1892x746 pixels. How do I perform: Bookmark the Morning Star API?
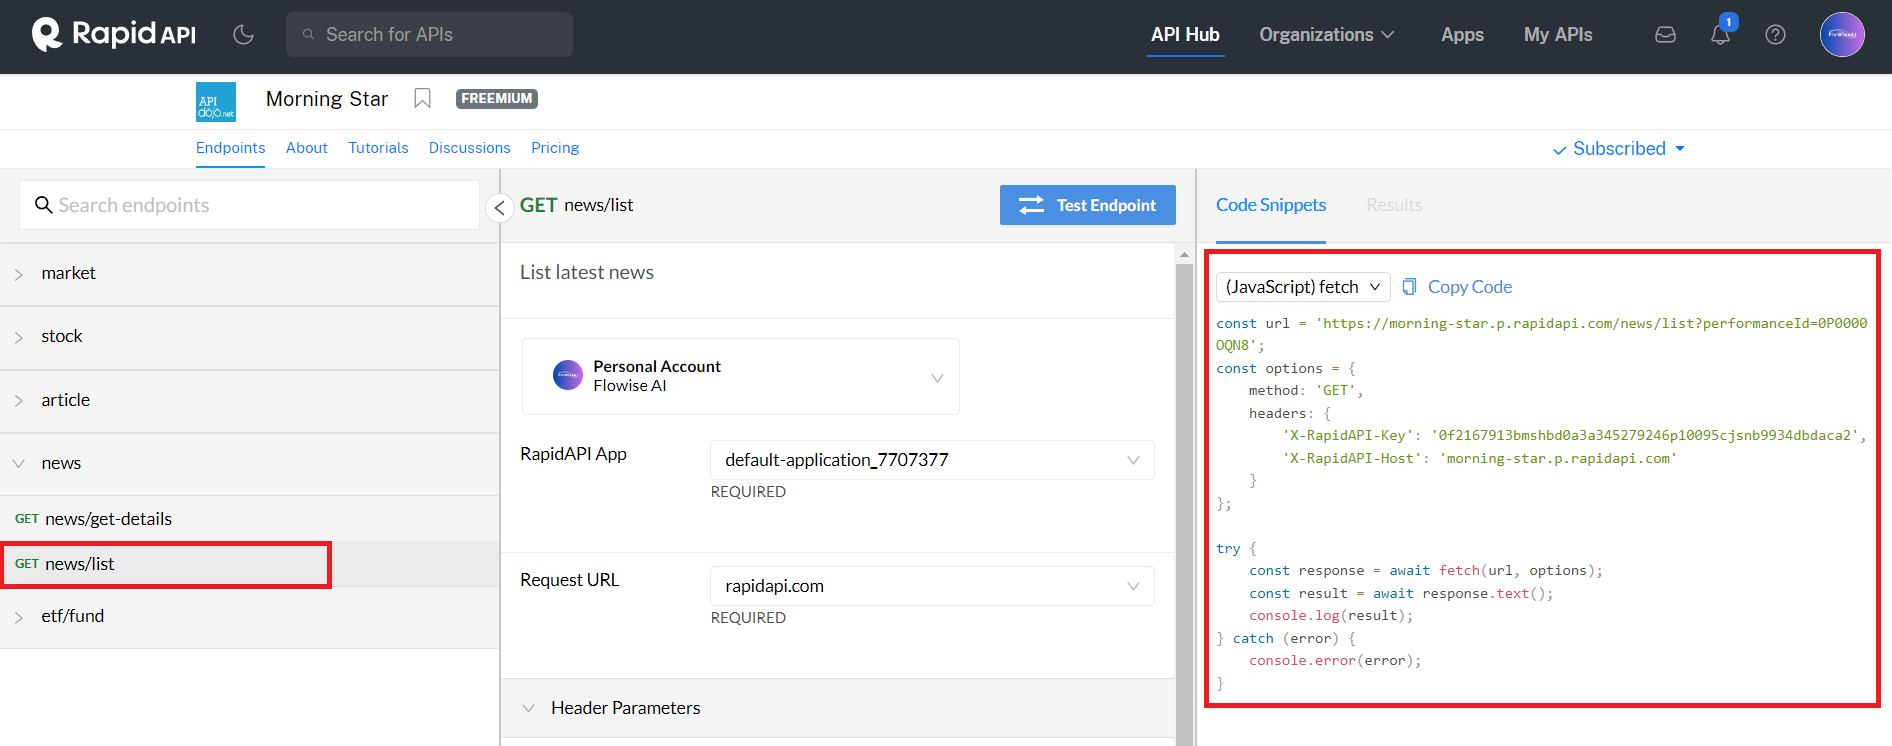click(422, 99)
